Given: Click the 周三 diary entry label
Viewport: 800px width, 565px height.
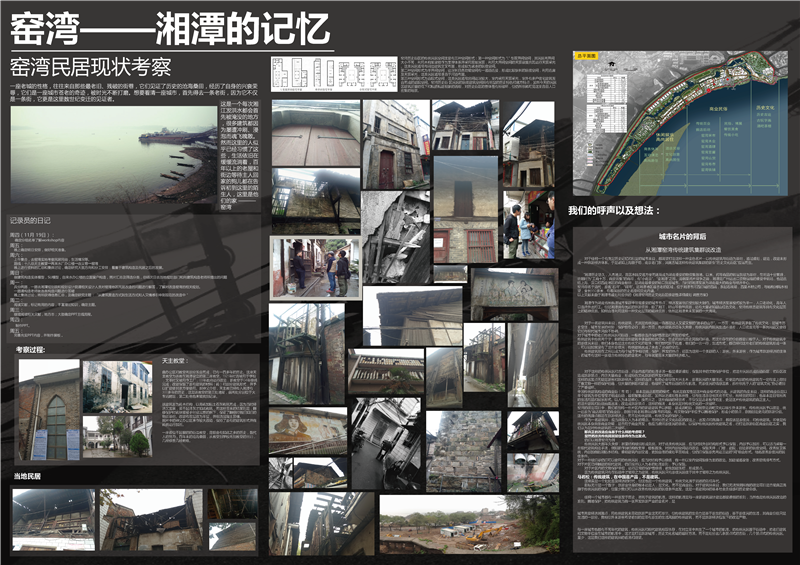Looking at the screenshot, I should tap(15, 310).
